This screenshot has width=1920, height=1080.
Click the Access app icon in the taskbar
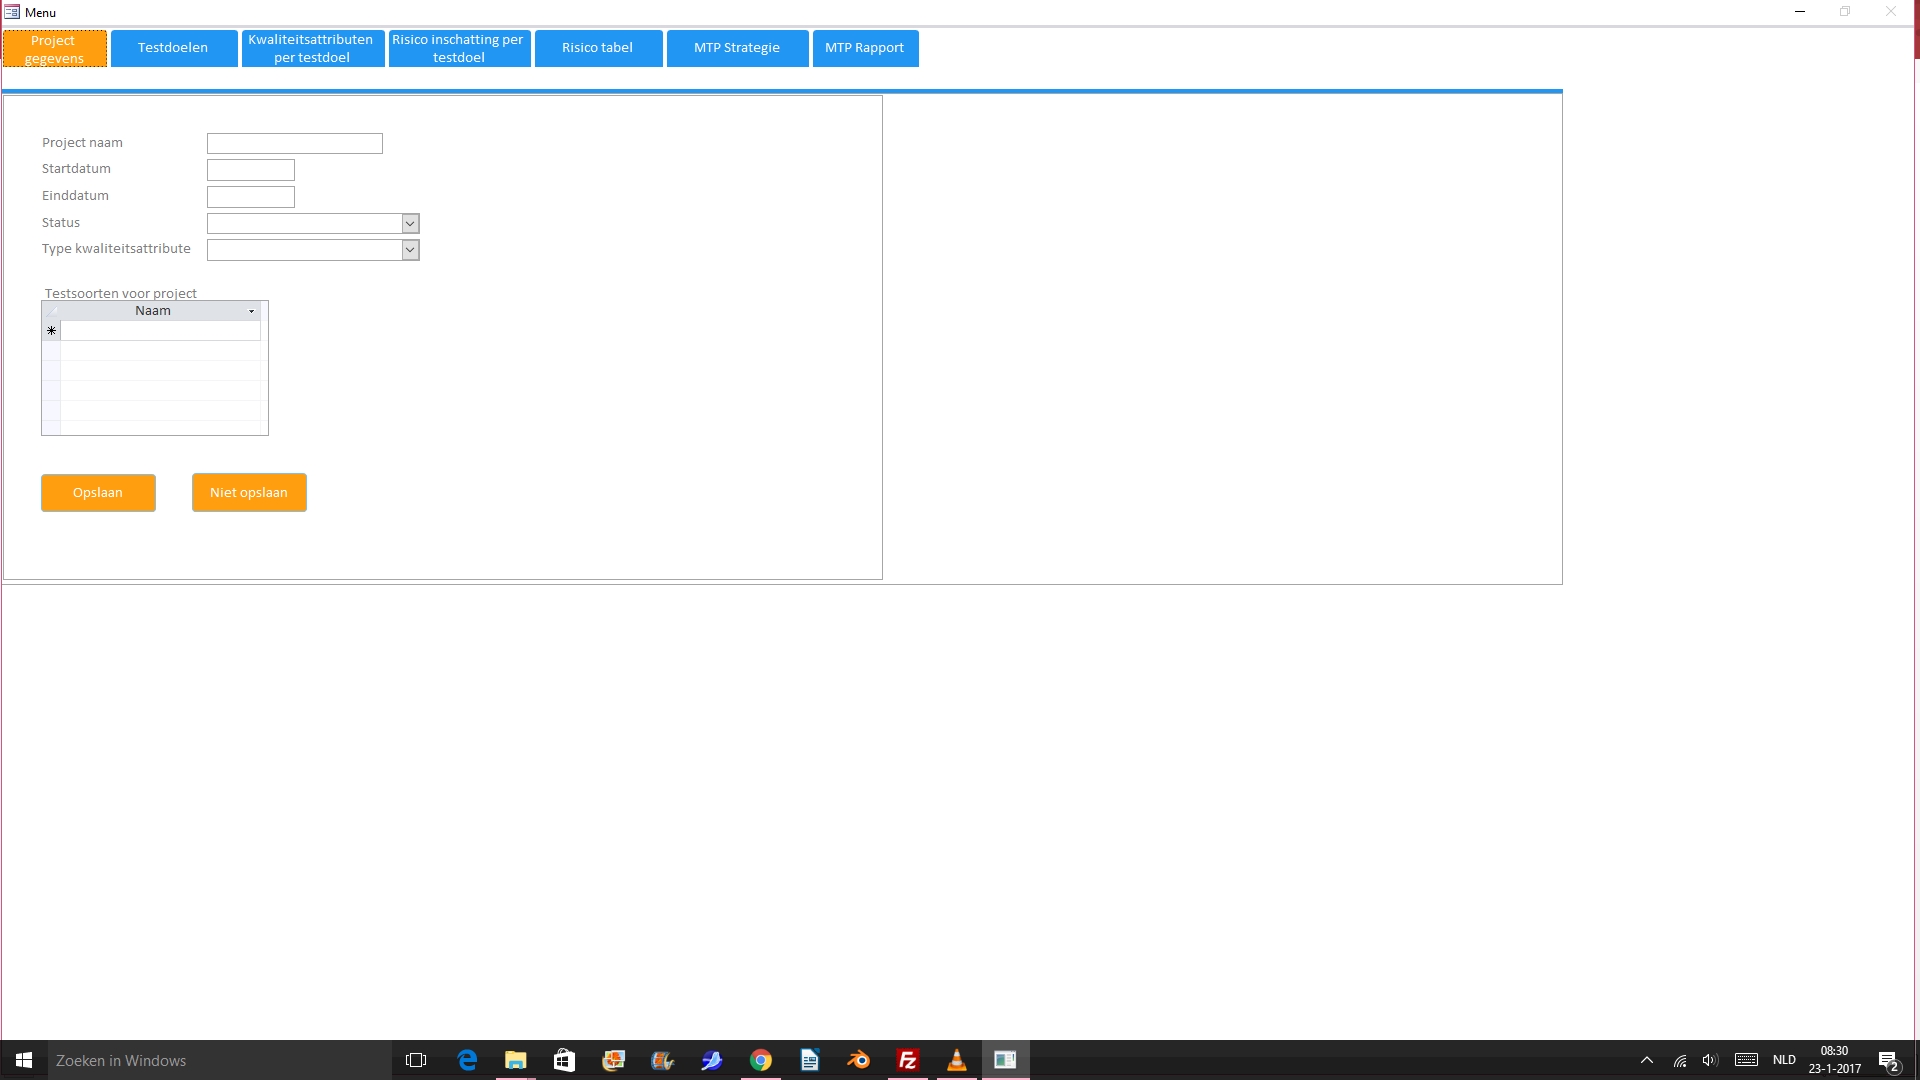[x=1006, y=1060]
